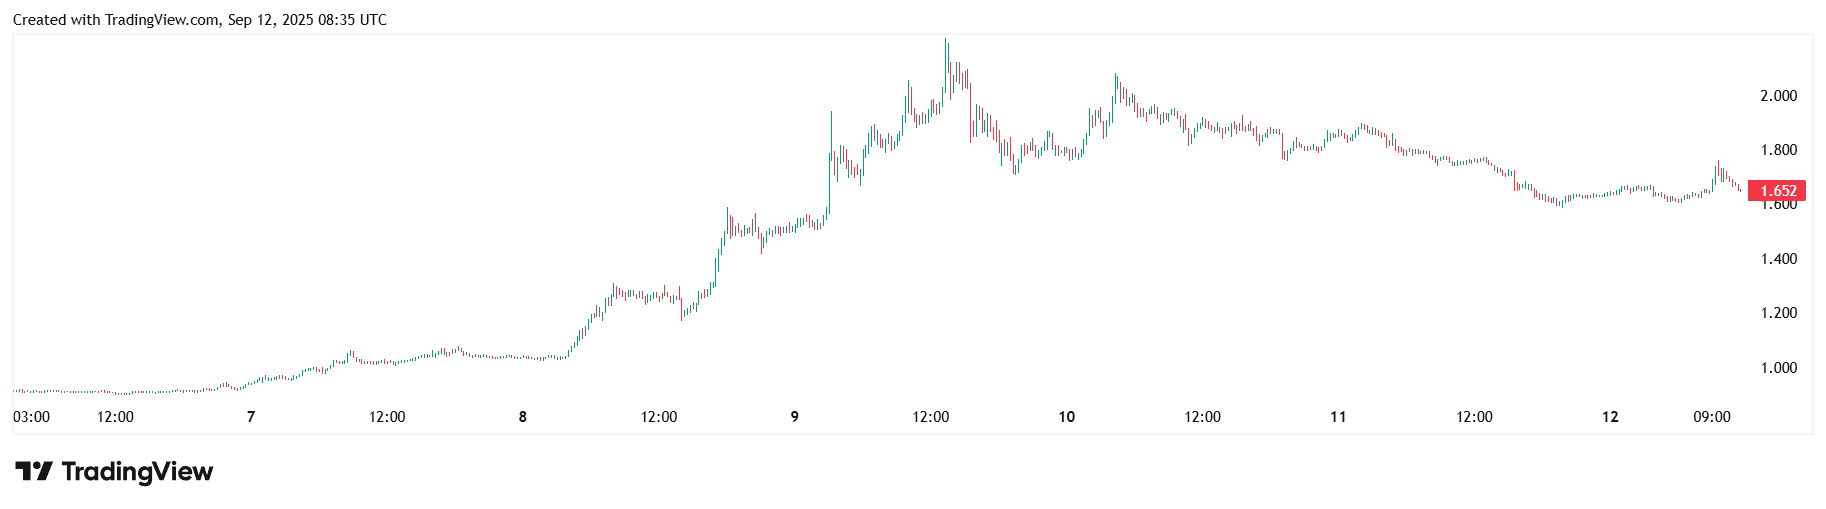Click the 12:00 label between dates 7 and 8
Image resolution: width=1826 pixels, height=509 pixels.
(387, 417)
